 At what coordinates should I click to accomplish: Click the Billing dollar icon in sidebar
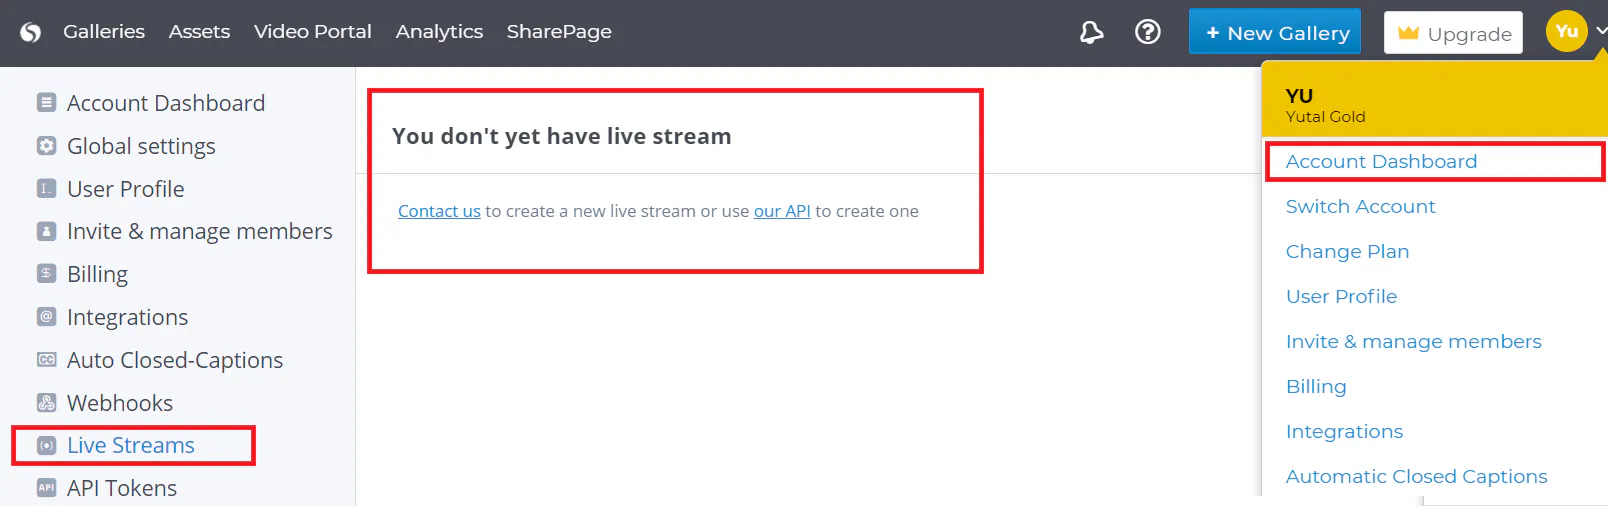[46, 273]
